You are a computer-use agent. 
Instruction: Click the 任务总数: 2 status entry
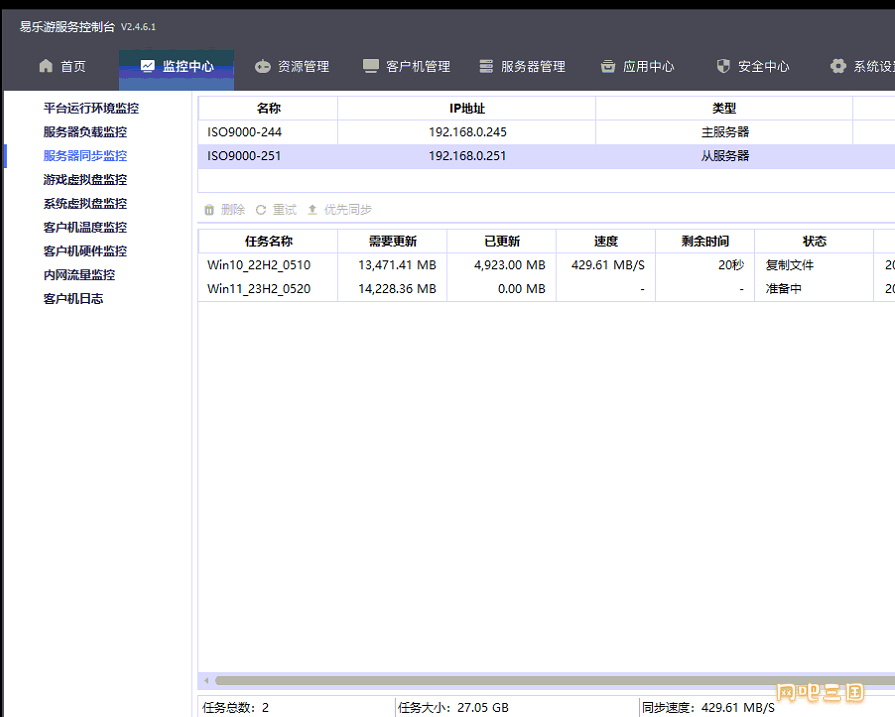[x=236, y=708]
